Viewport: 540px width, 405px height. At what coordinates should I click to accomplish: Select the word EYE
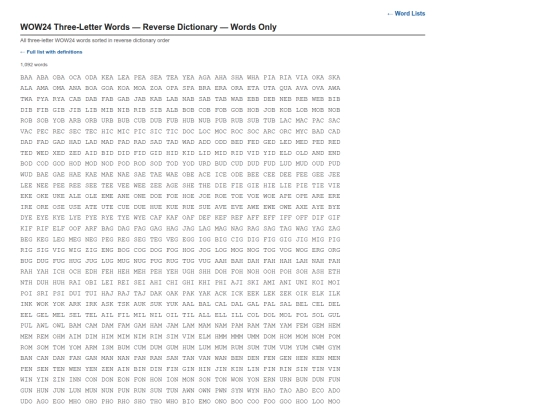[42, 218]
